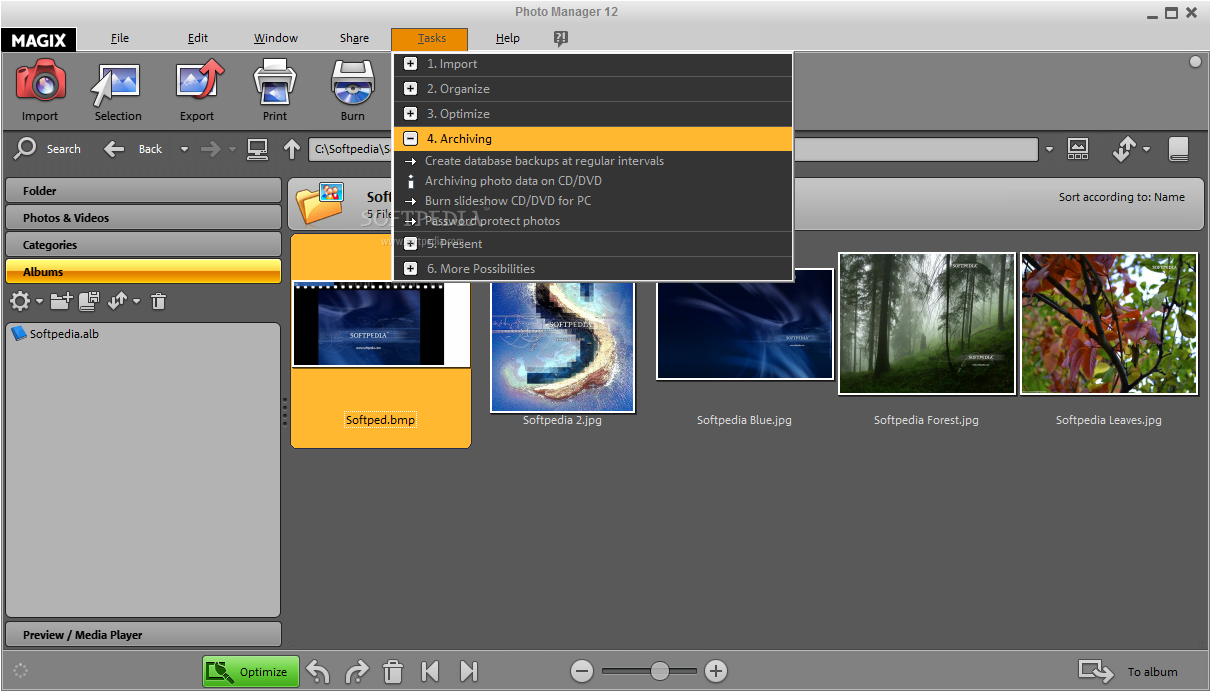Collapse the 4. Archiving task group
This screenshot has width=1211, height=692.
tap(410, 139)
